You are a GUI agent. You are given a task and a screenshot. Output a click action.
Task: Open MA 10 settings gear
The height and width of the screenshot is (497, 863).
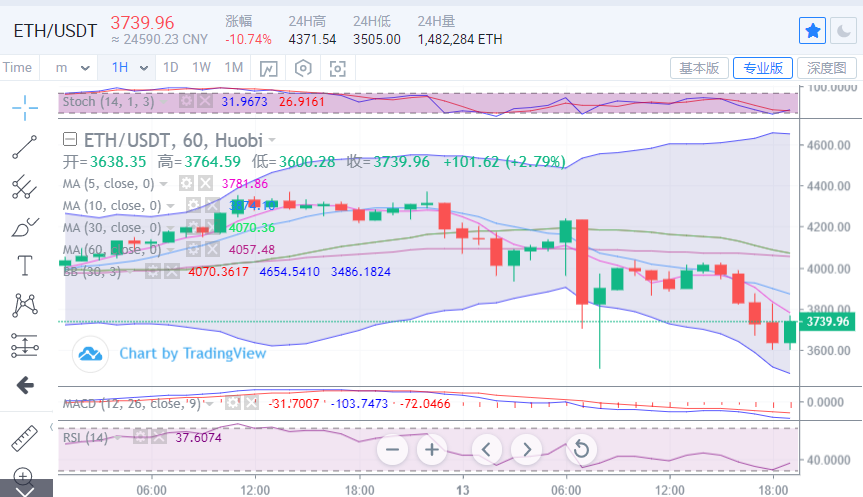tap(193, 205)
